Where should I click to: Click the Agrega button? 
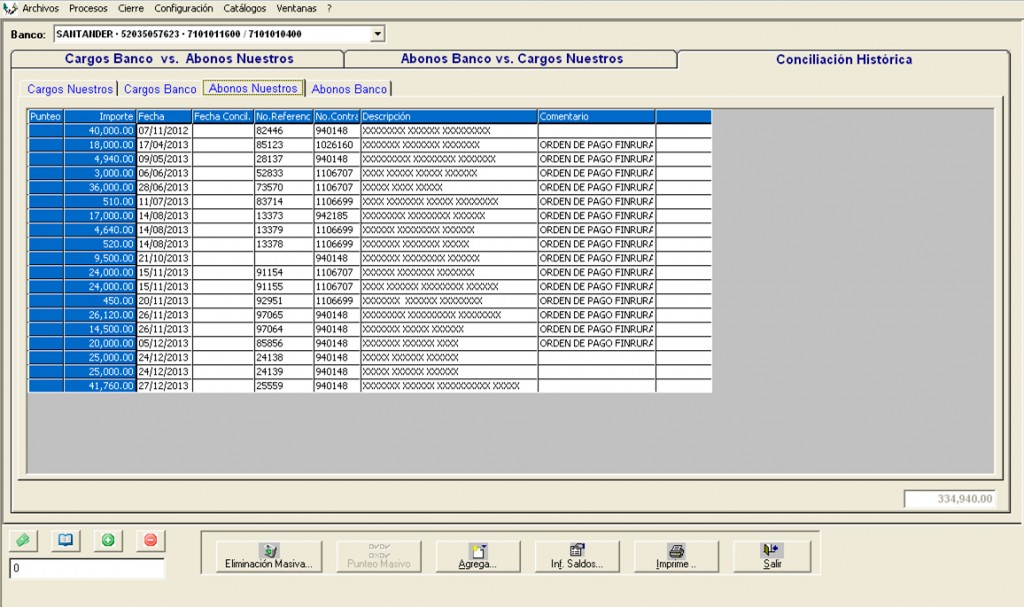coord(477,556)
